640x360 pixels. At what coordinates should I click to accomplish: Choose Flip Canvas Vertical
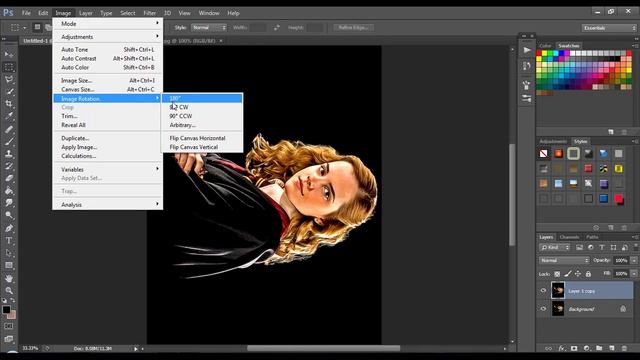pyautogui.click(x=202, y=147)
